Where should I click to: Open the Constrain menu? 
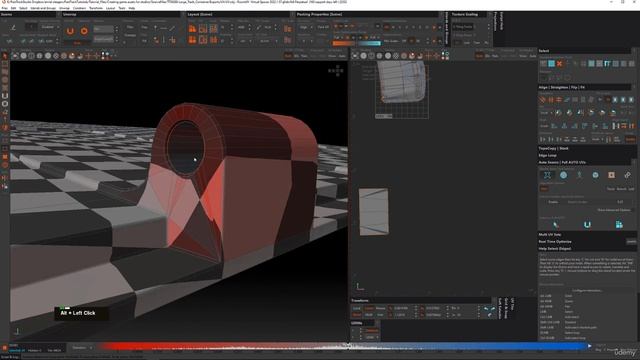[79, 8]
